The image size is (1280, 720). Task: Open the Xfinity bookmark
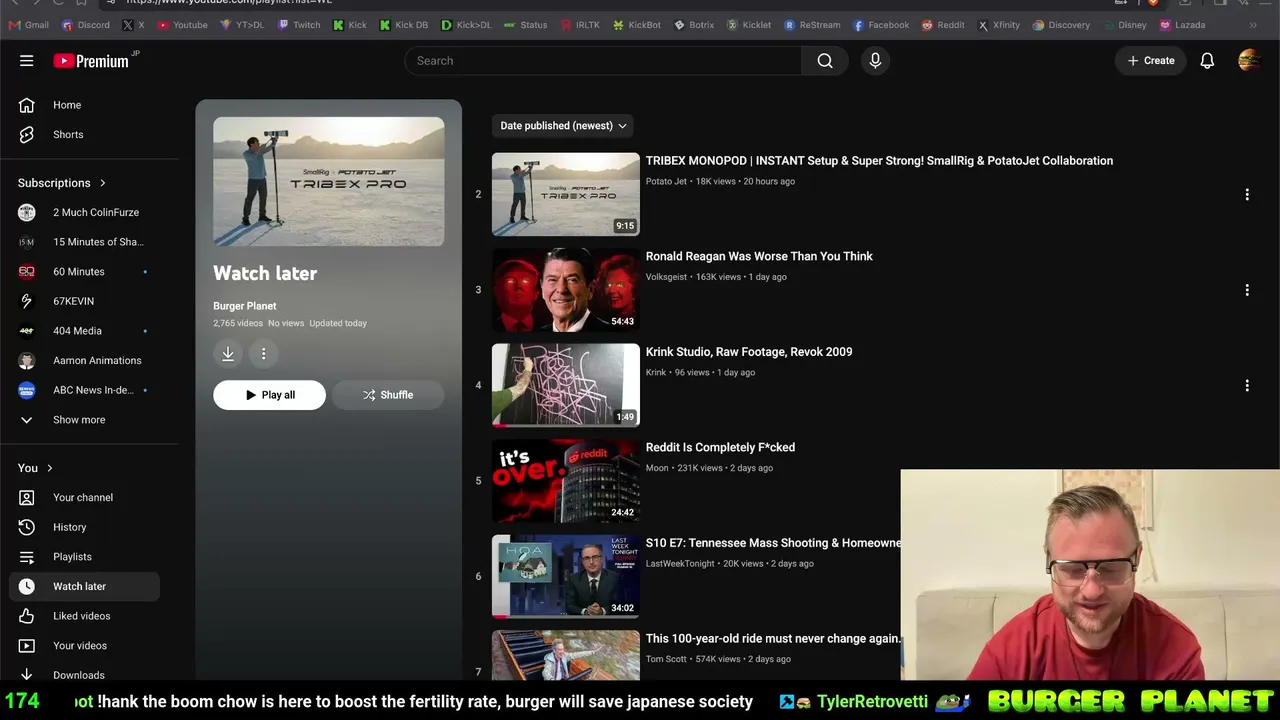999,25
